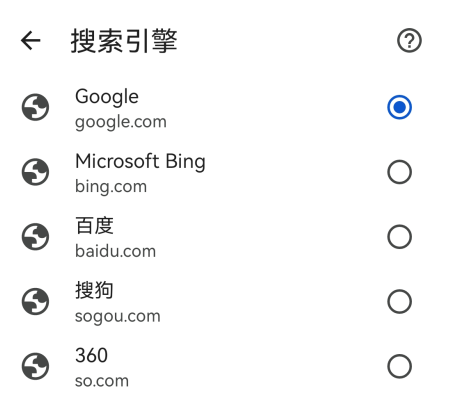This screenshot has height=413, width=464.
Task: Tap the 360 search engine name
Action: [x=91, y=355]
